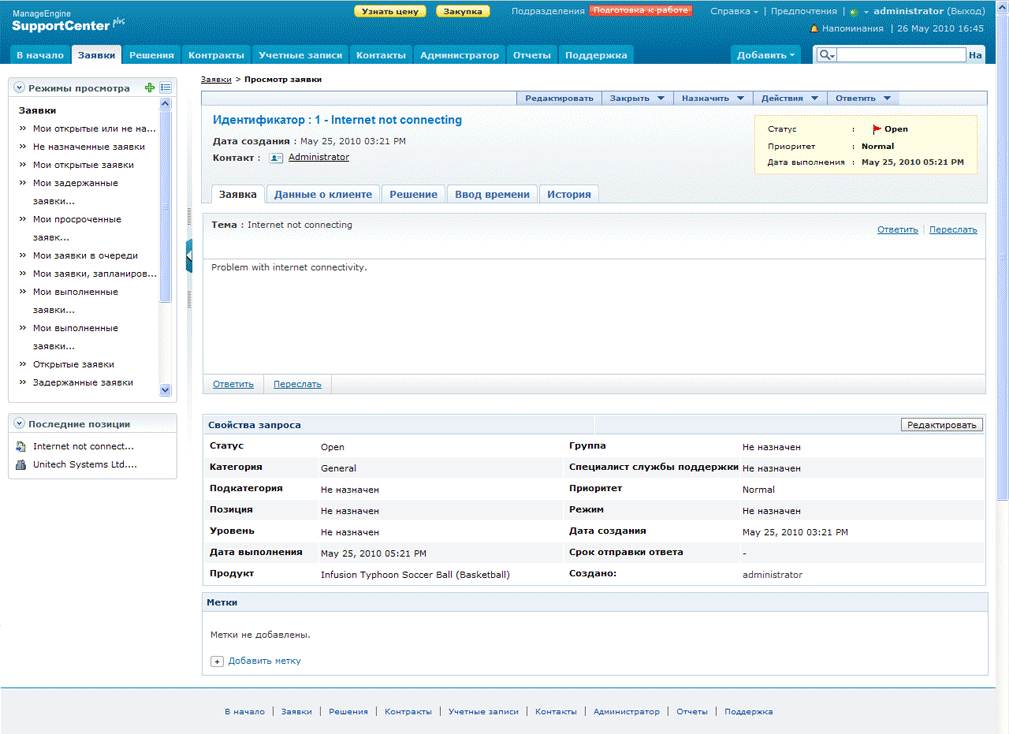Viewport: 1009px width, 734px height.
Task: Open the Действия dropdown
Action: point(790,98)
